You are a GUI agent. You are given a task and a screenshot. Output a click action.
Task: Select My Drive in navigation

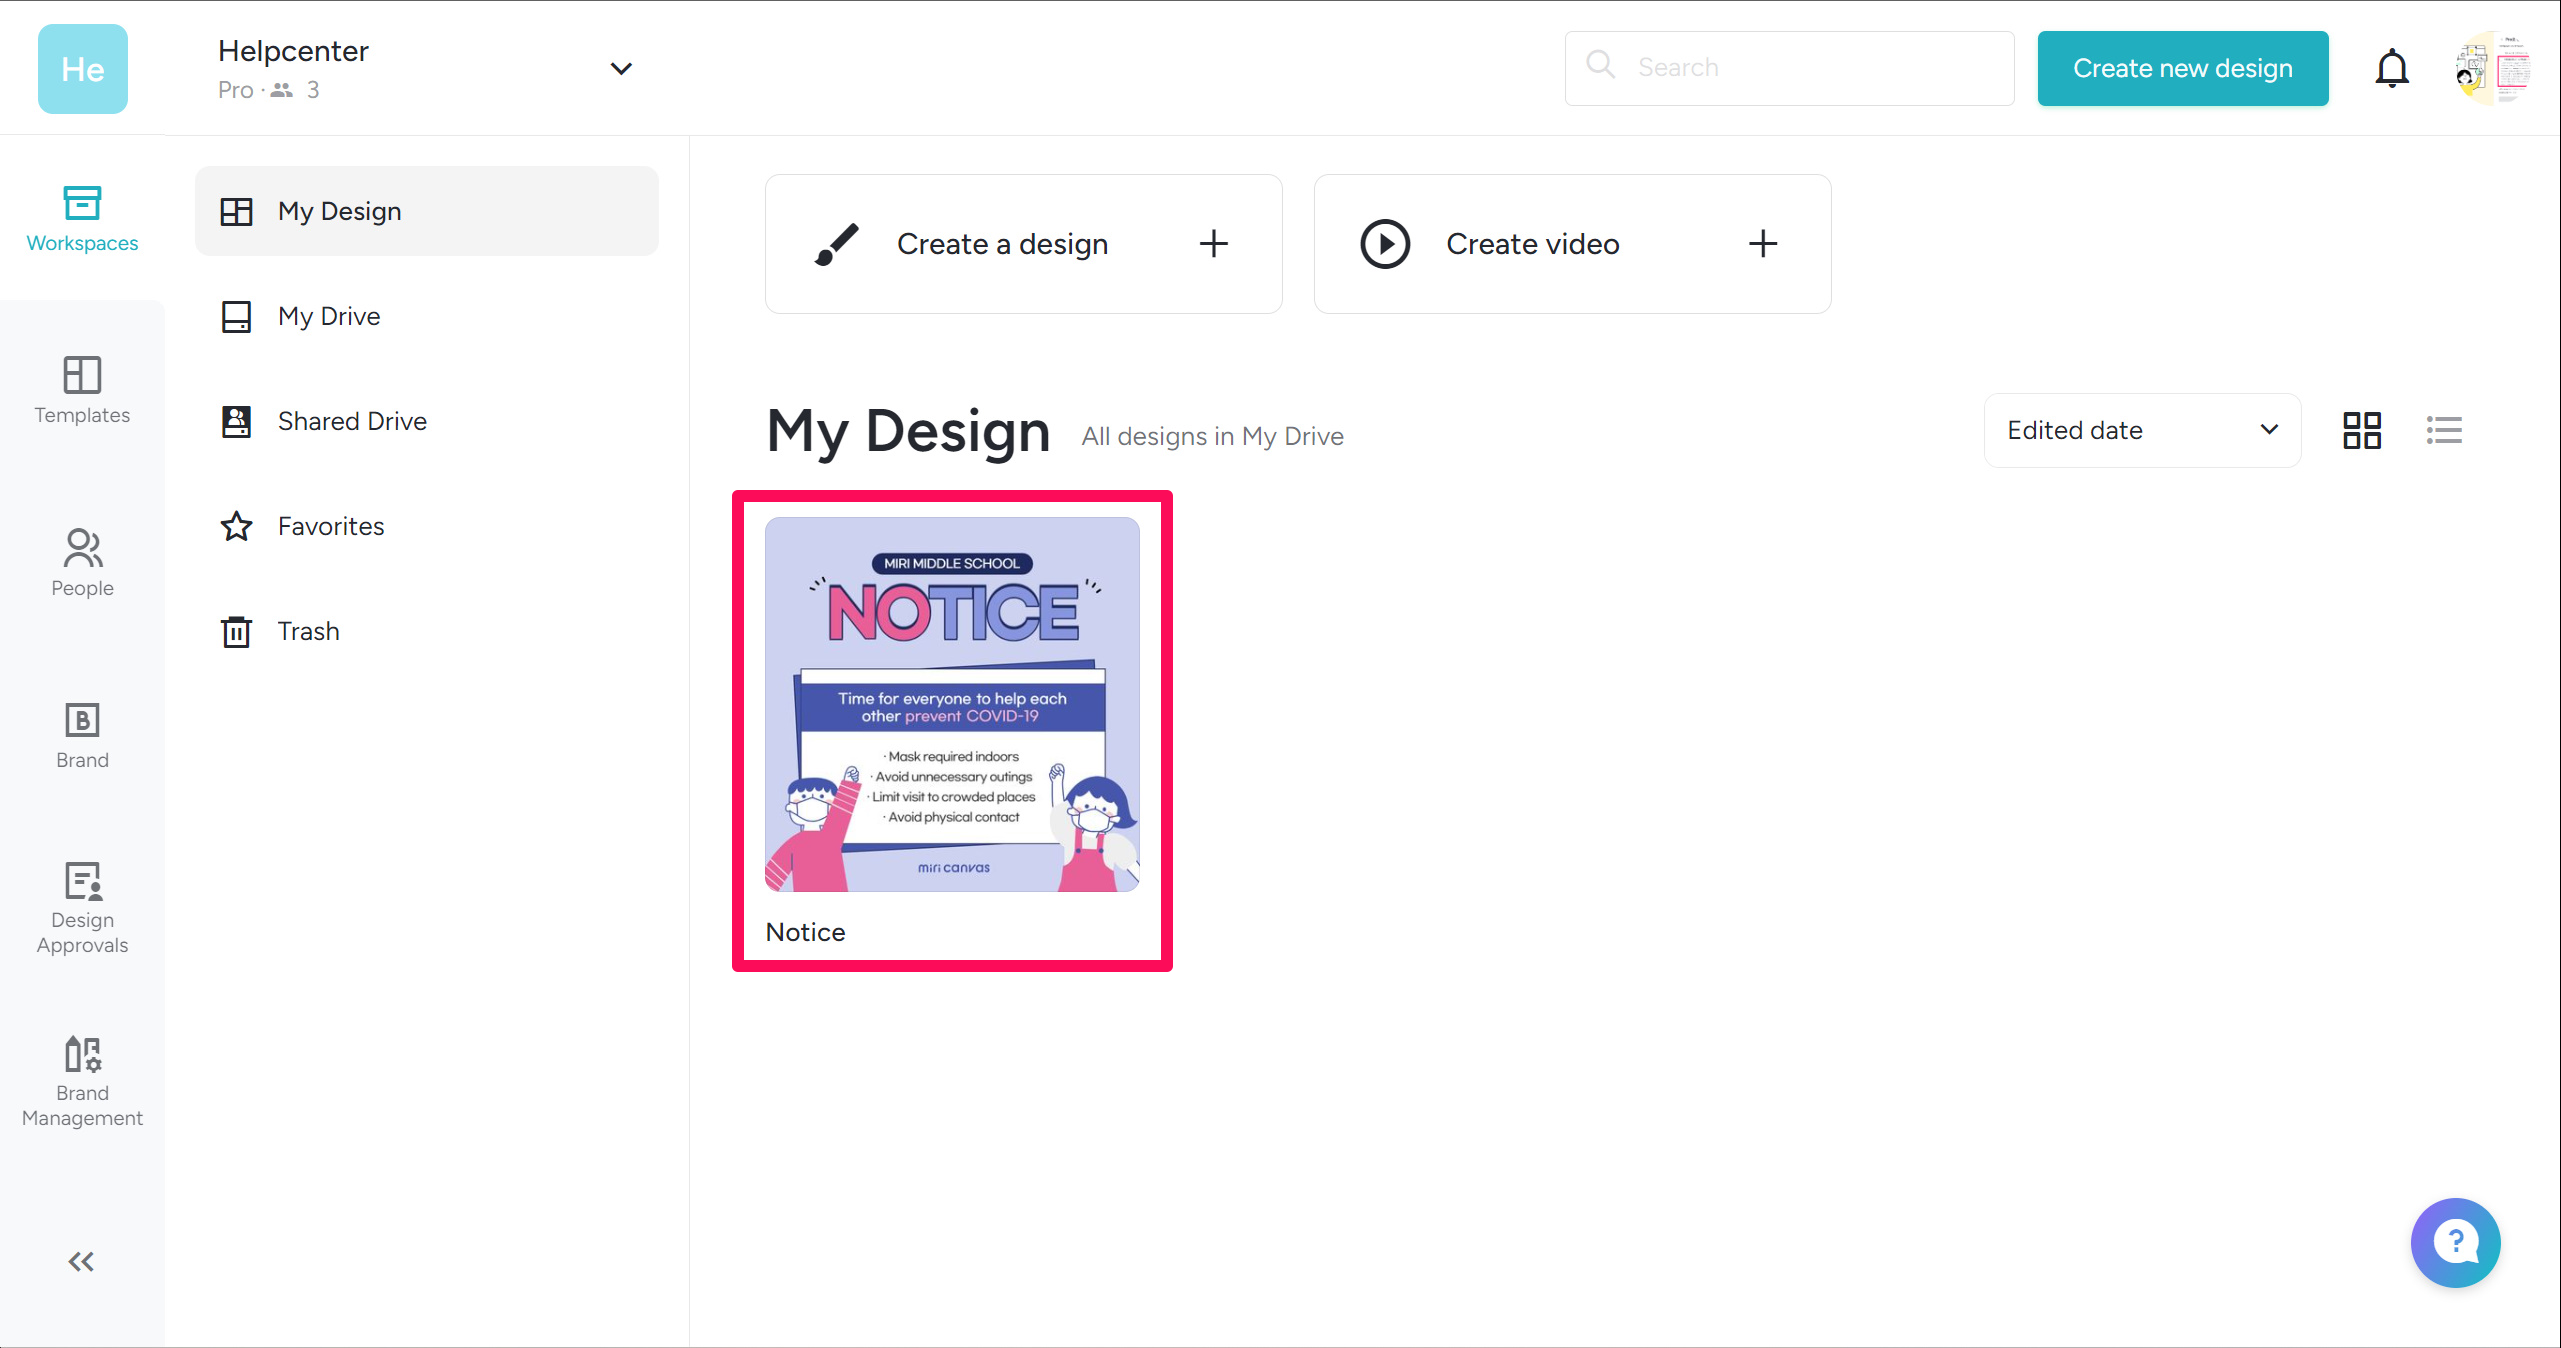(329, 316)
